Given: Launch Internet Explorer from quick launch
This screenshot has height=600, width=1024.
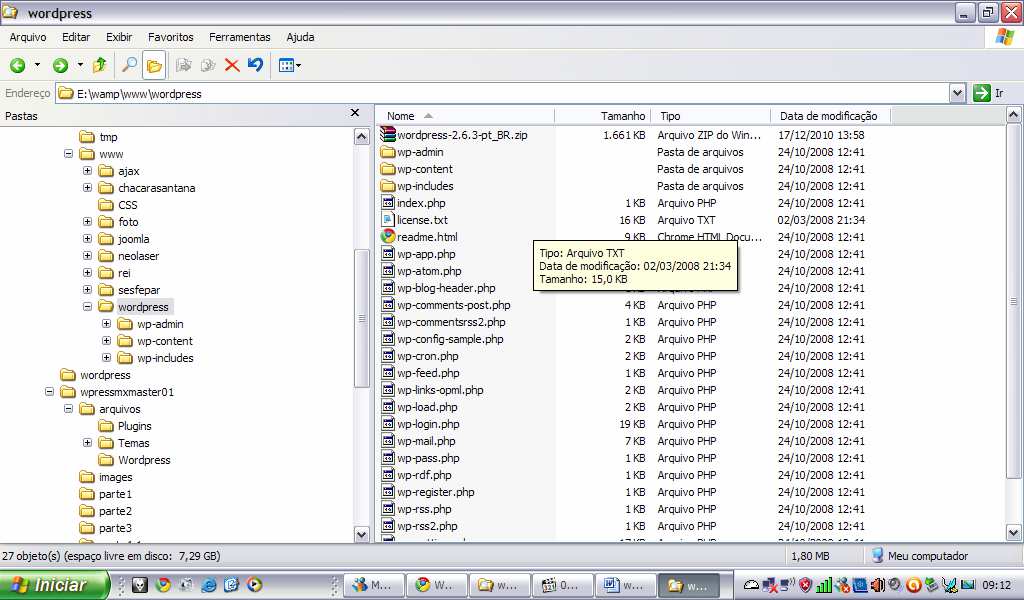Looking at the screenshot, I should [209, 585].
